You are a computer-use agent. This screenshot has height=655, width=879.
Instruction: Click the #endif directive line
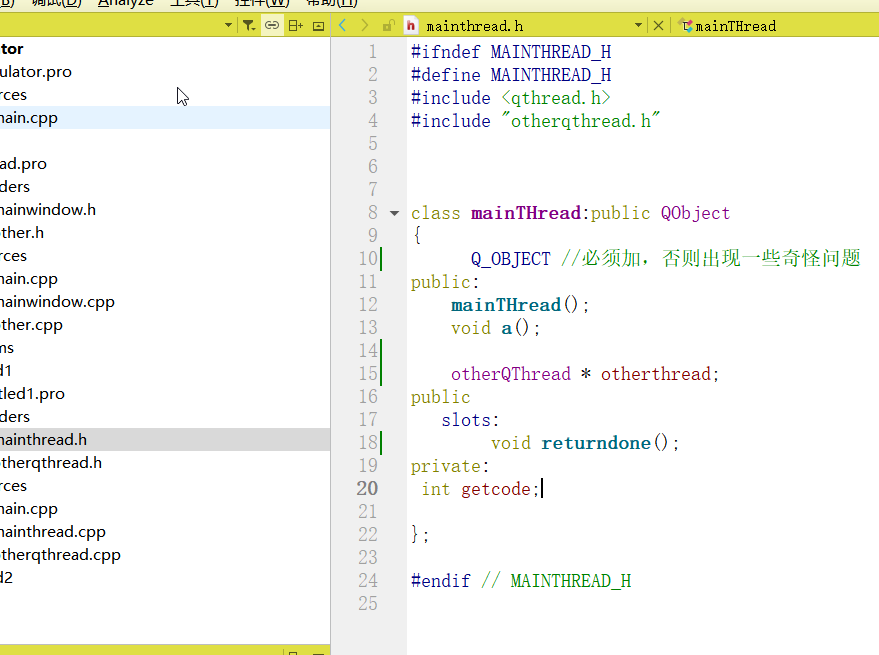(x=521, y=581)
